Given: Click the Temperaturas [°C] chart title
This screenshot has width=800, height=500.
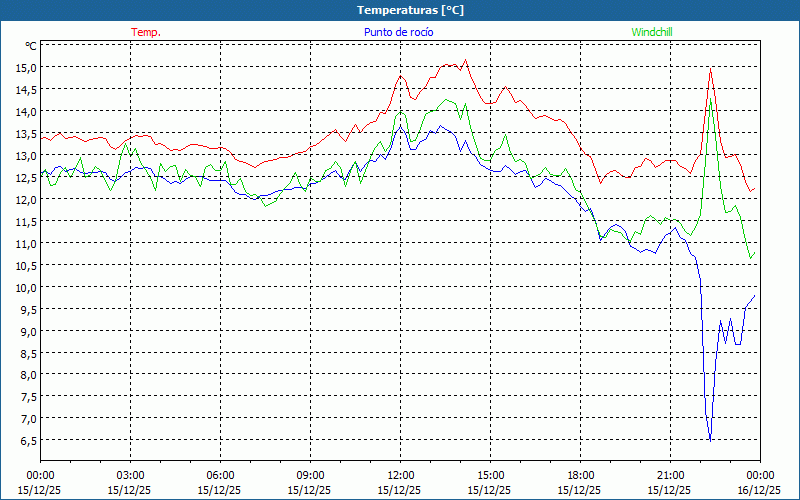Looking at the screenshot, I should [410, 10].
